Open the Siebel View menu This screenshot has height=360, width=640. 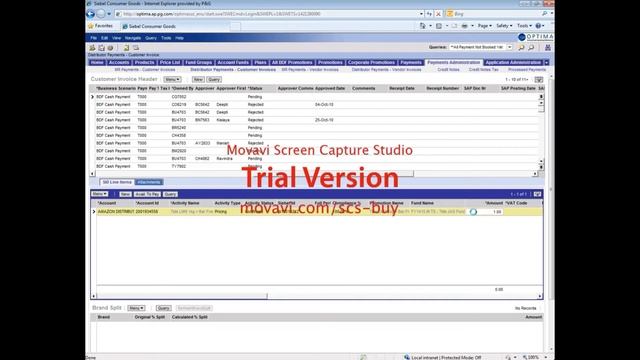[116, 38]
